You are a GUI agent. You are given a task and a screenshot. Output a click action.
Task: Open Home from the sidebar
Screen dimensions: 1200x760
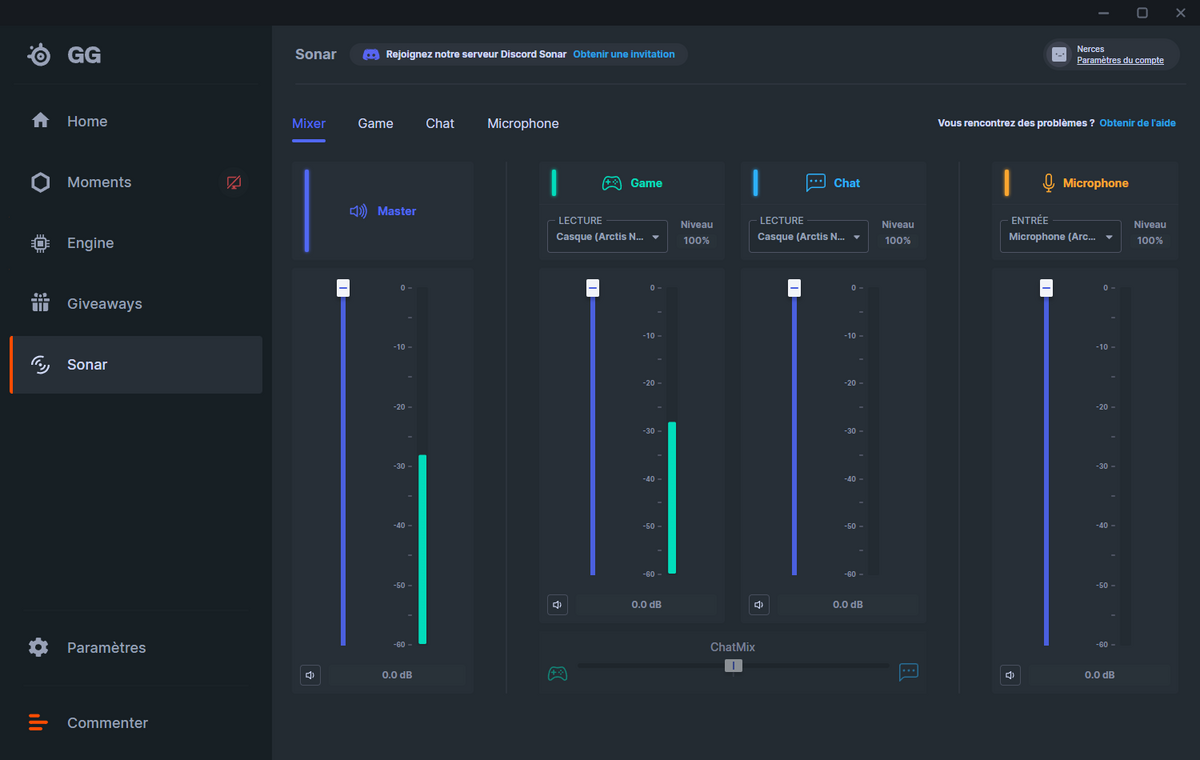[136, 121]
